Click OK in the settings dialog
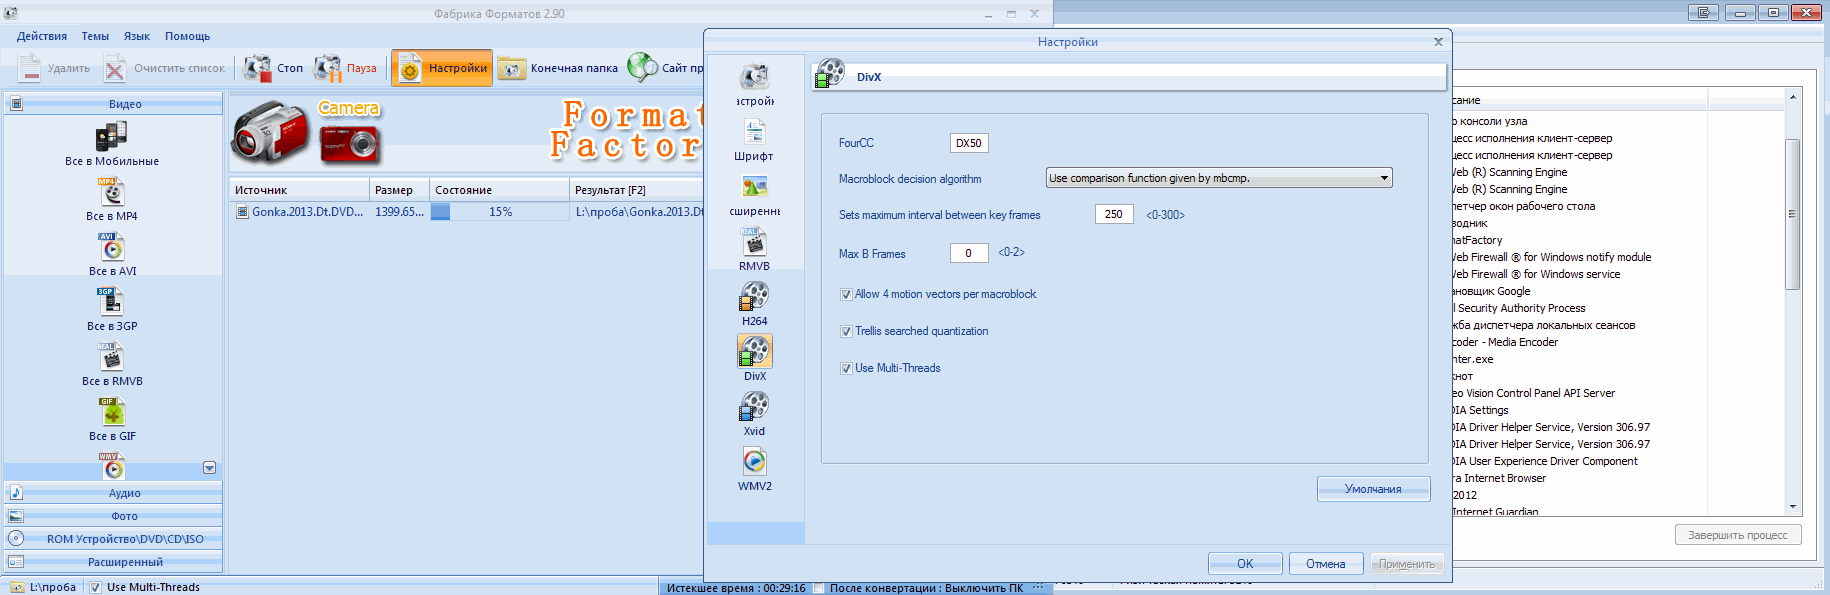This screenshot has width=1830, height=595. tap(1245, 563)
